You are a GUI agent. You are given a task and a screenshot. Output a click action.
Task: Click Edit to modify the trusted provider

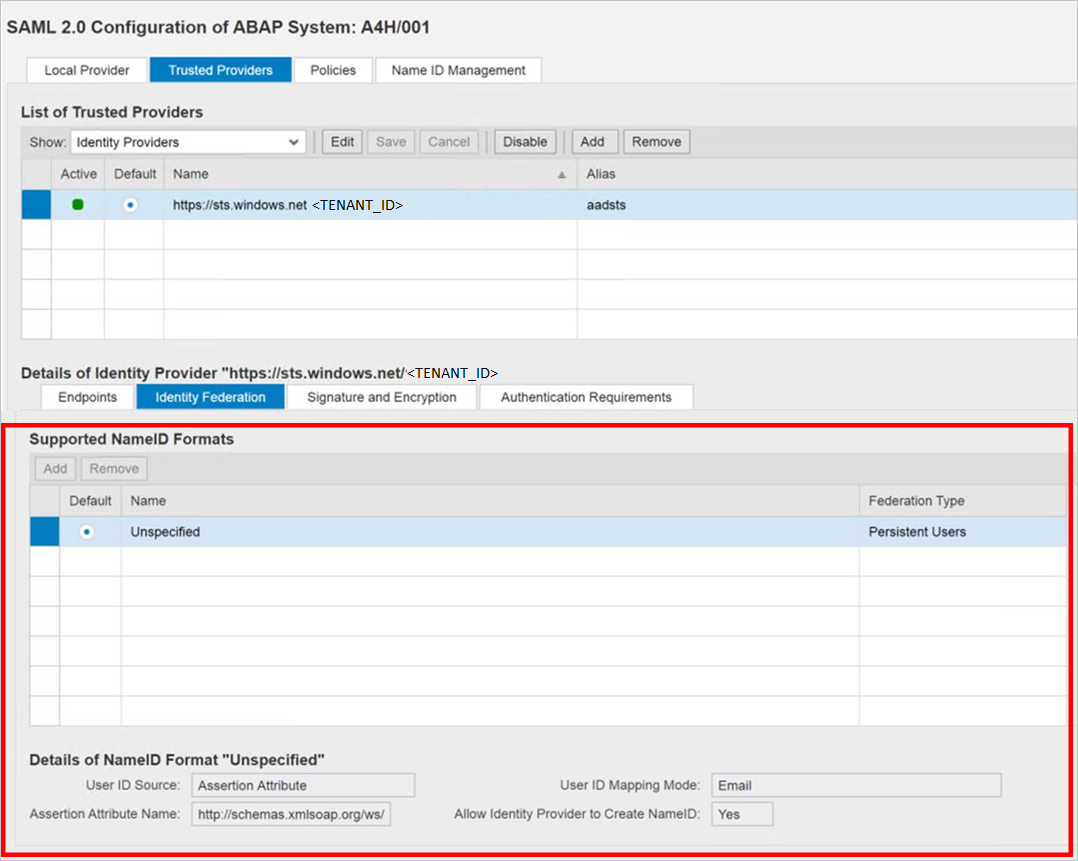pos(341,141)
